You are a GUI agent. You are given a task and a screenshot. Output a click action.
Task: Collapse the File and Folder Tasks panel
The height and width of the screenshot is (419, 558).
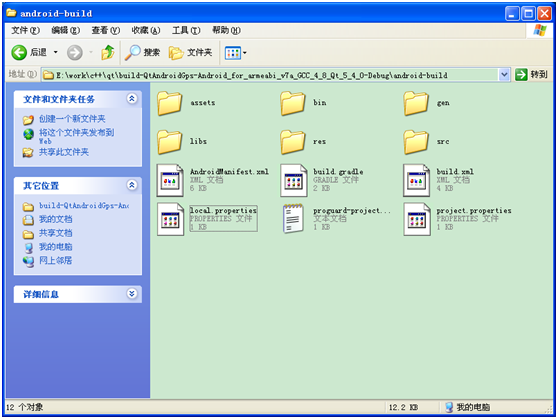[132, 99]
